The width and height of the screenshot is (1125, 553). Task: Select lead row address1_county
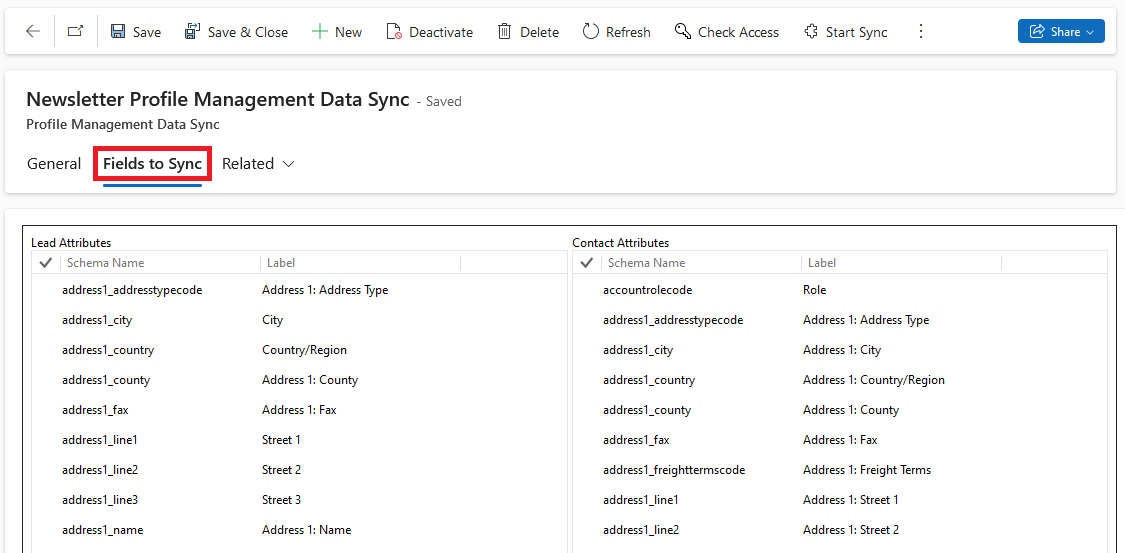pyautogui.click(x=299, y=380)
